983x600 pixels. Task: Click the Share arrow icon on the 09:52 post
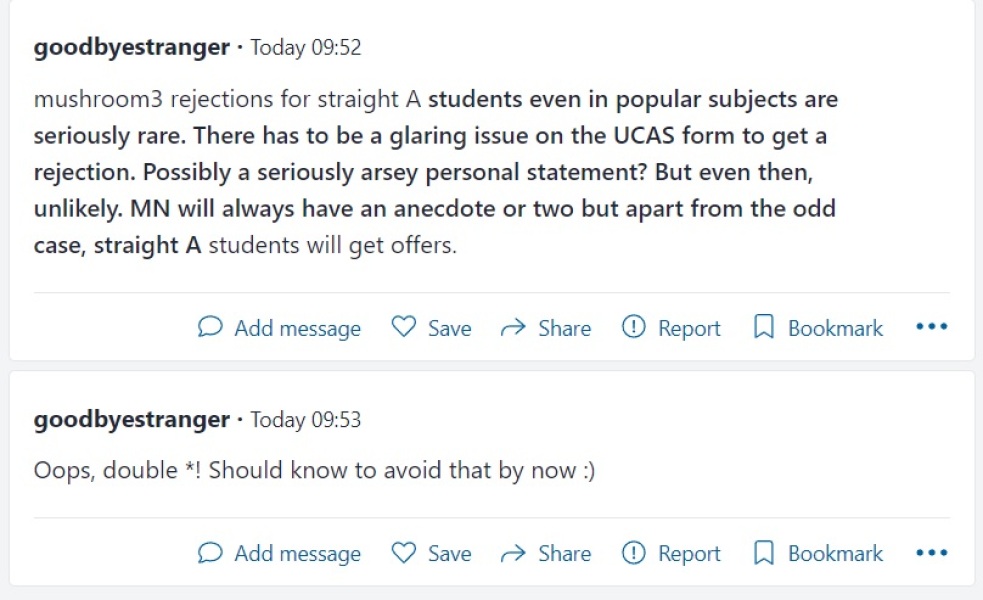click(513, 327)
